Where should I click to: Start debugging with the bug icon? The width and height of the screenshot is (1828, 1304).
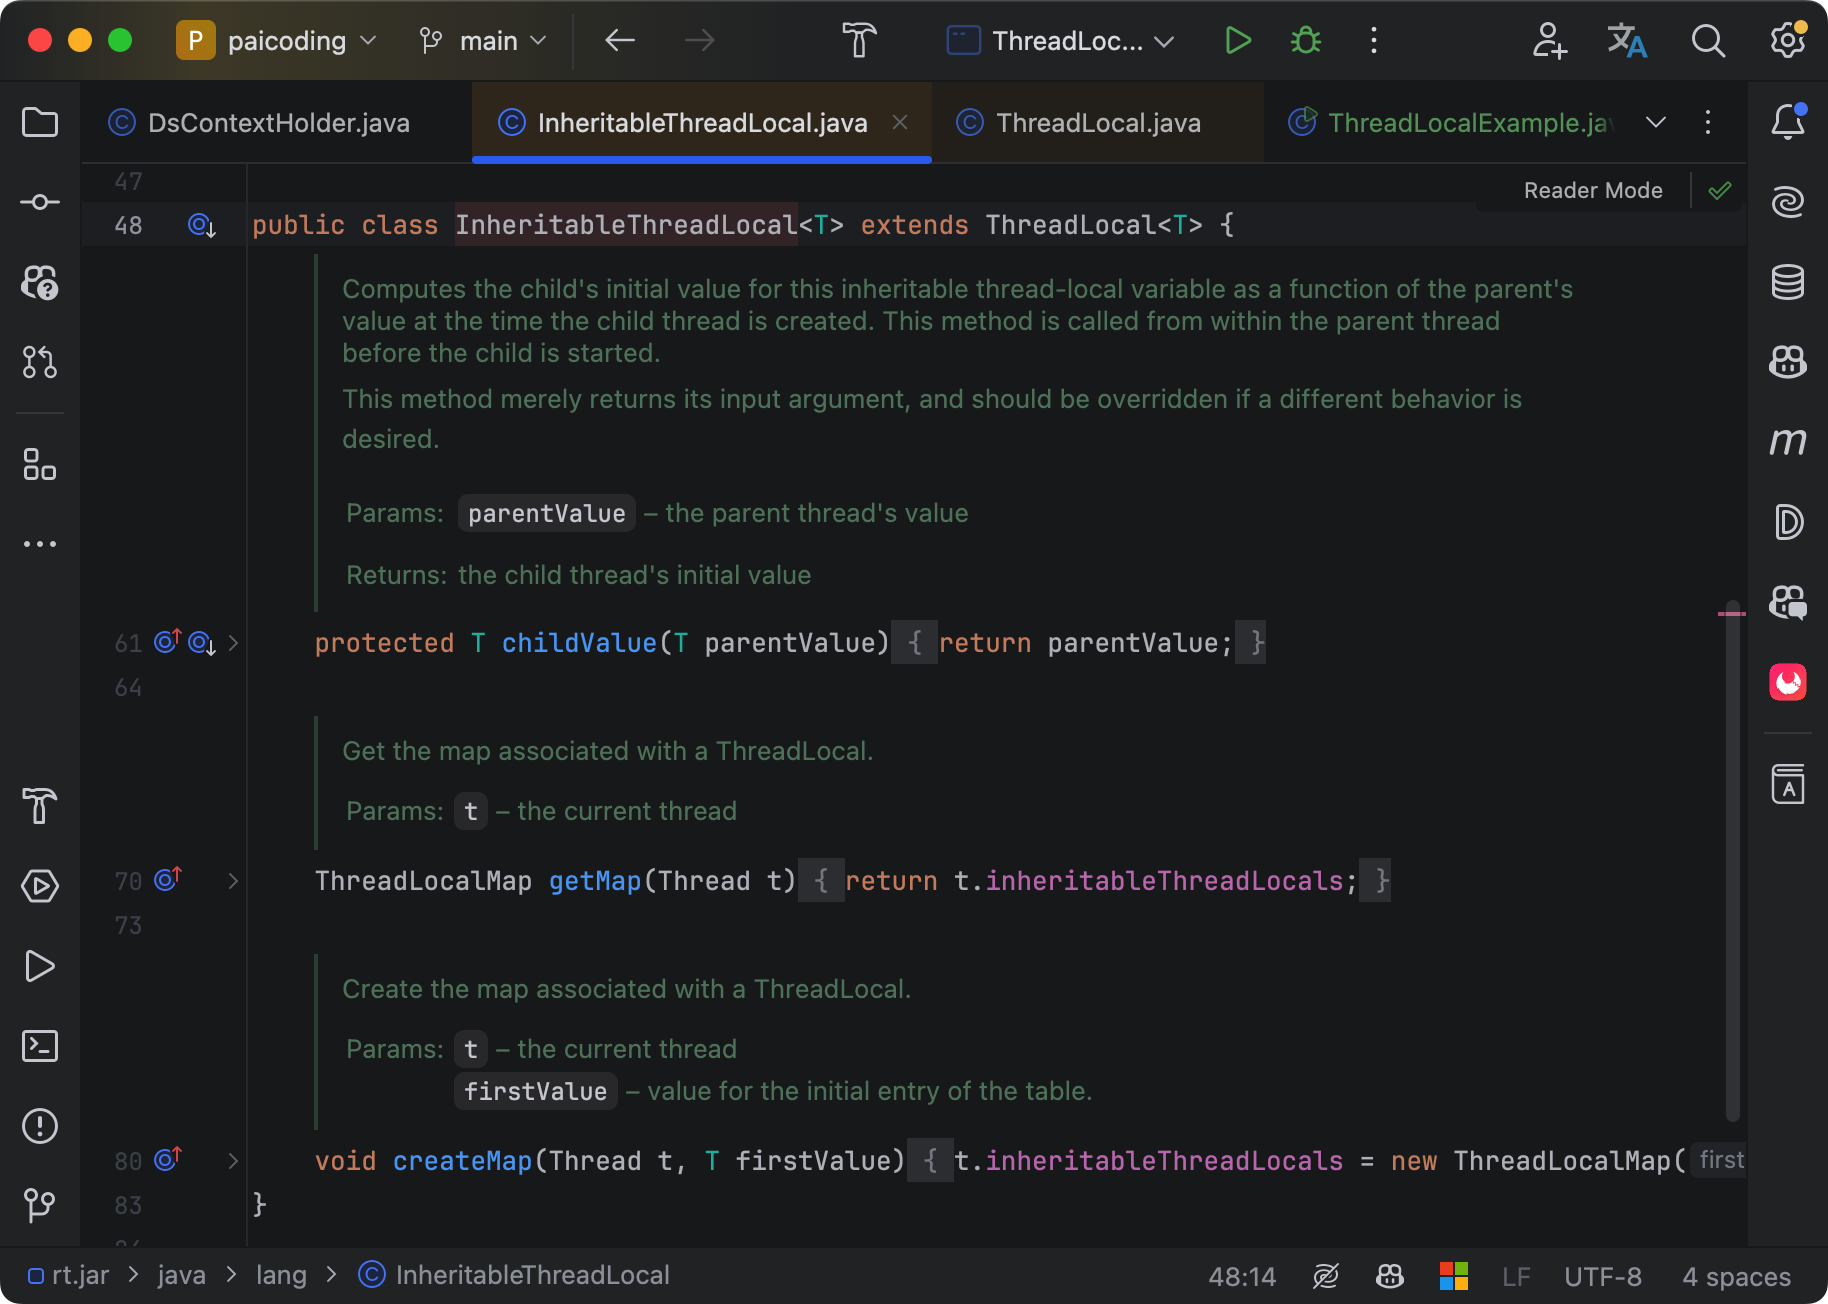point(1305,41)
